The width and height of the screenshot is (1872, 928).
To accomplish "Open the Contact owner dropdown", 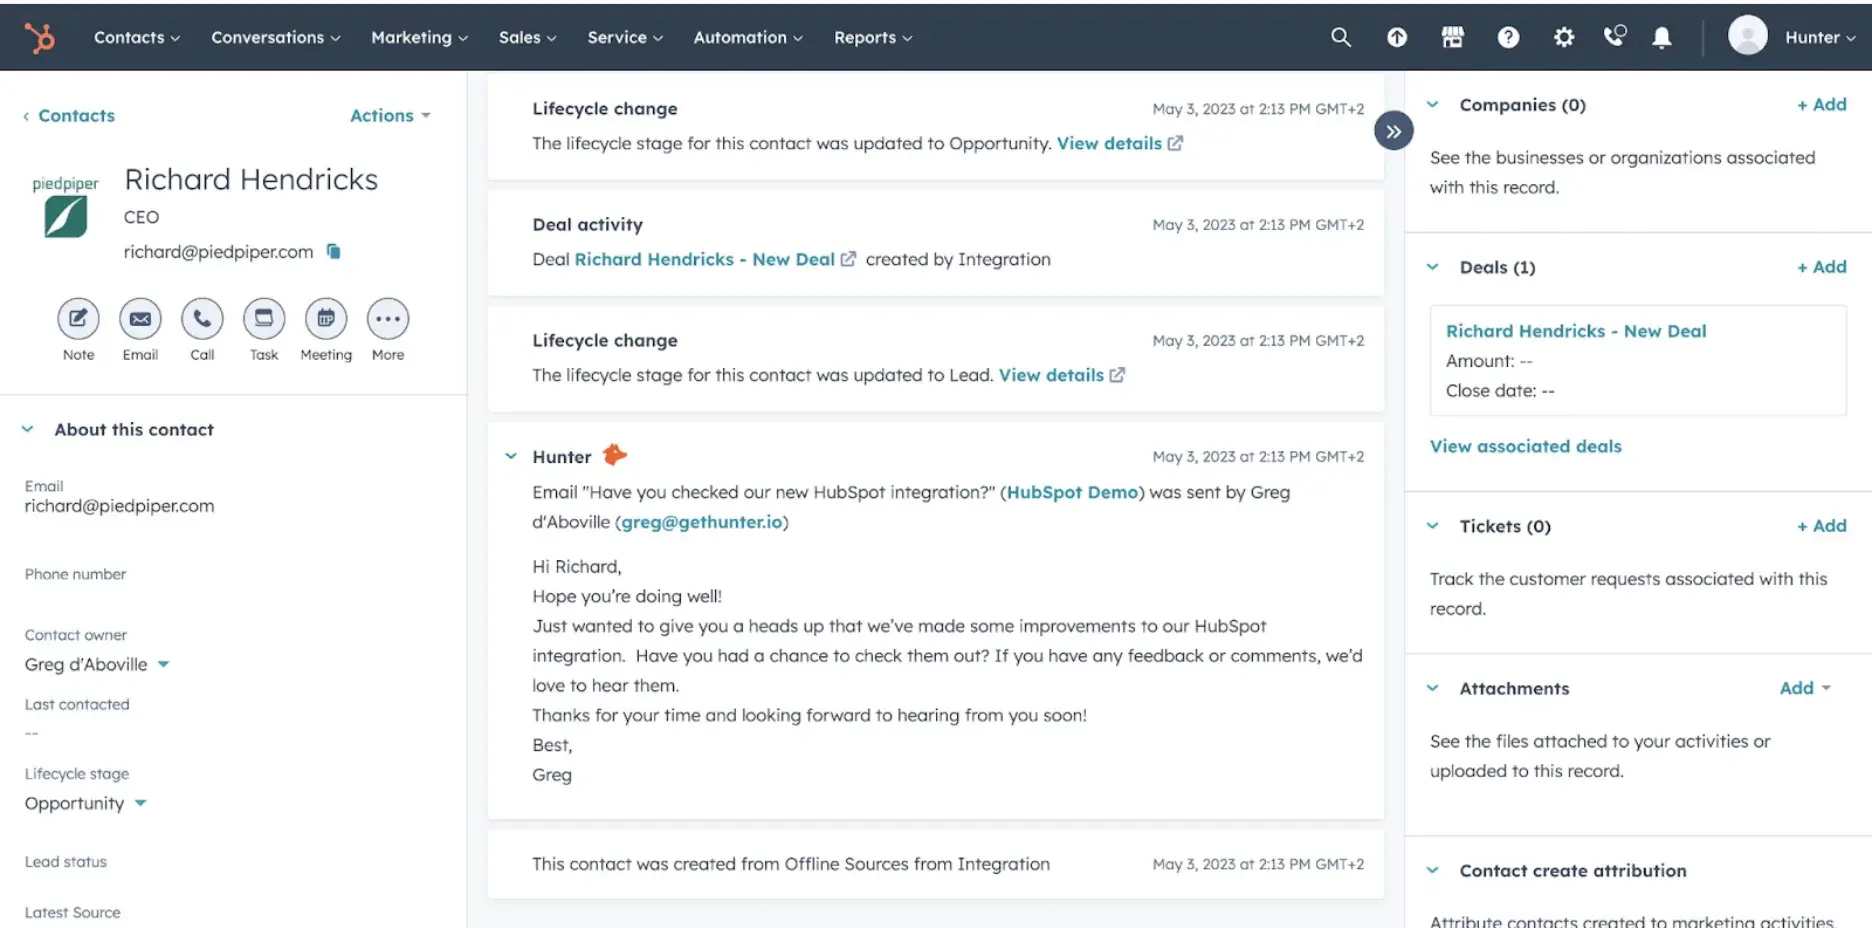I will click(x=97, y=664).
